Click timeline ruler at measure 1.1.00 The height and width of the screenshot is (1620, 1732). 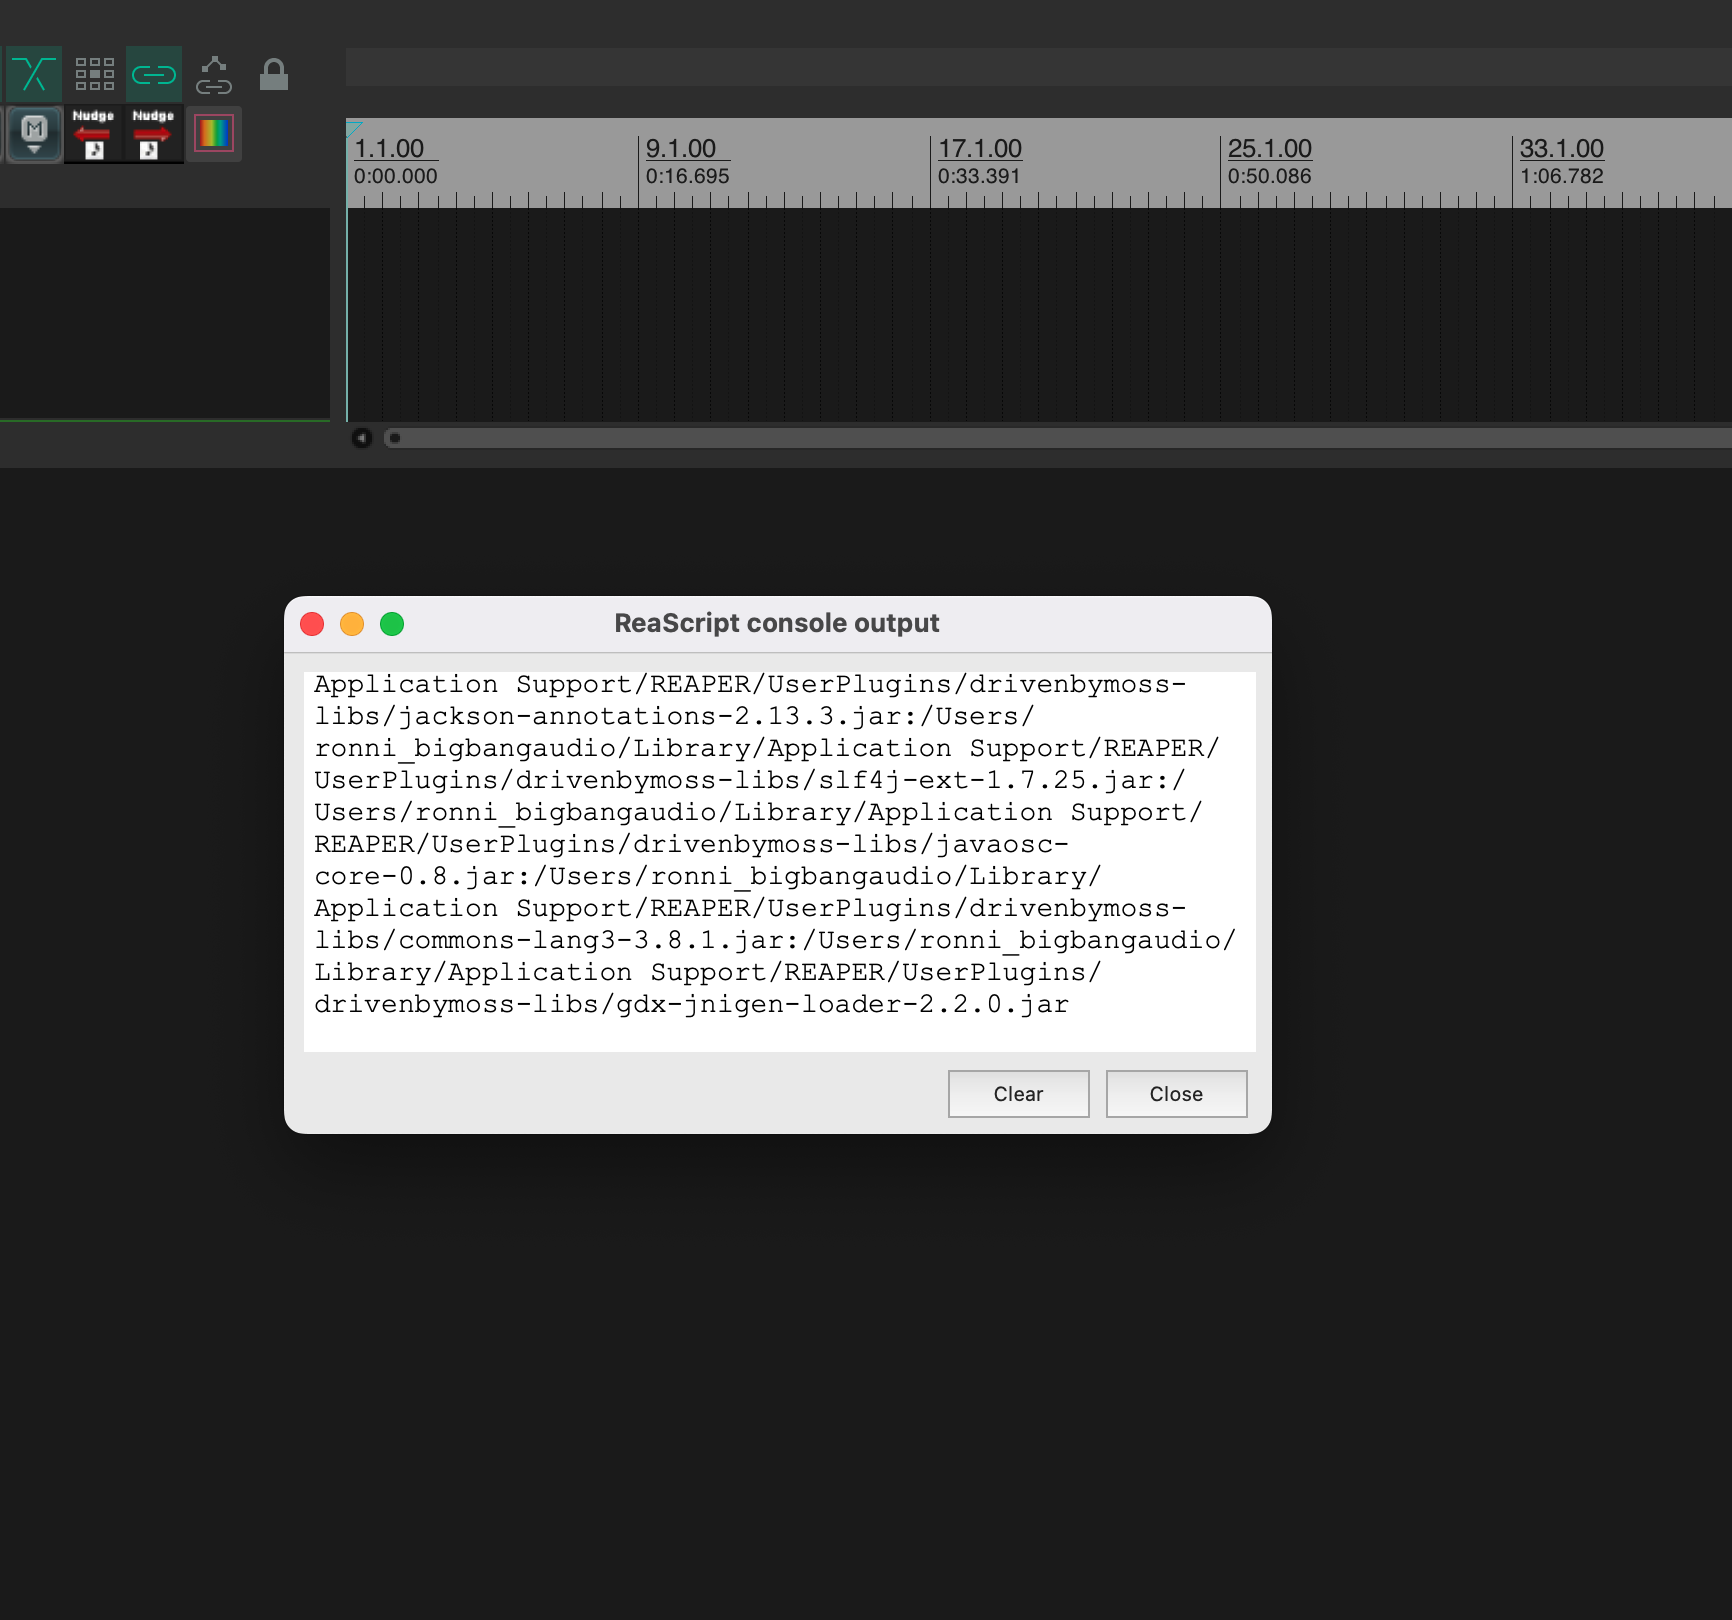[390, 149]
